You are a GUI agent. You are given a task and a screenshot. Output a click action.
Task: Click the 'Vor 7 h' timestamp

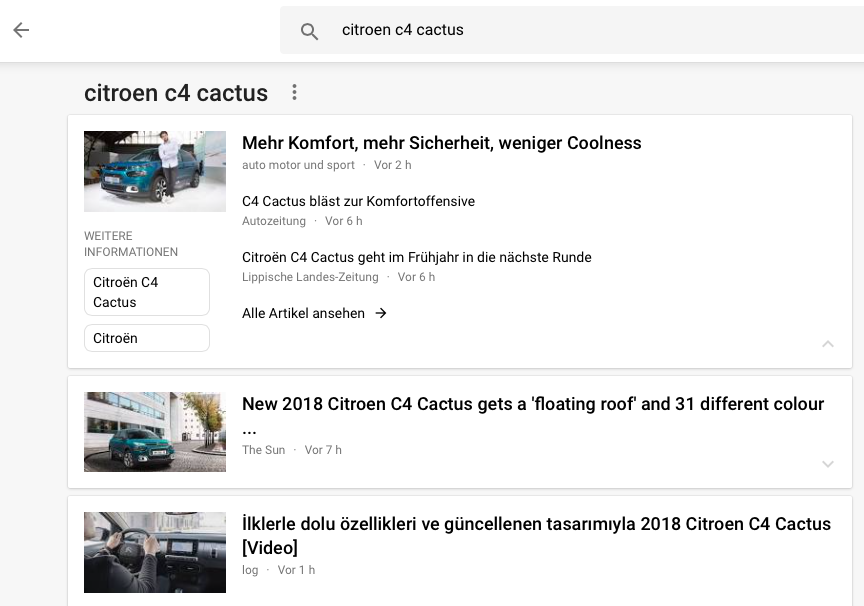323,450
